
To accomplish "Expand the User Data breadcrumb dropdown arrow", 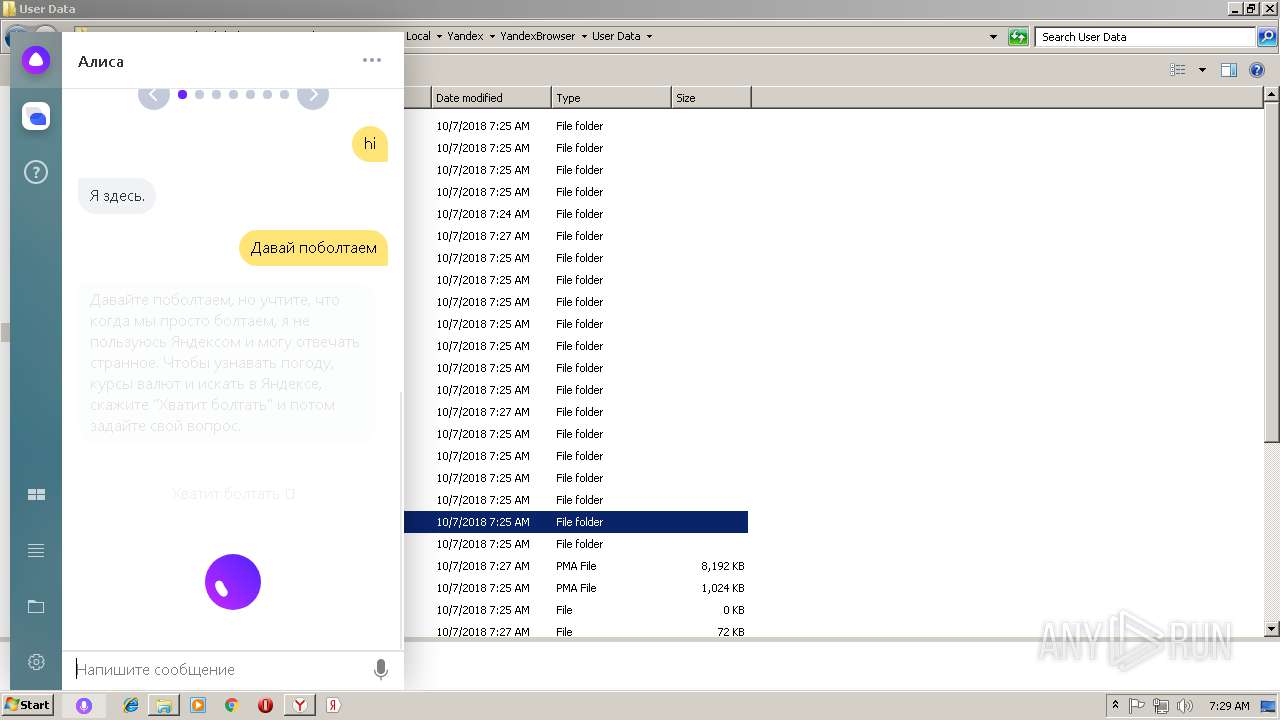I will tap(649, 37).
